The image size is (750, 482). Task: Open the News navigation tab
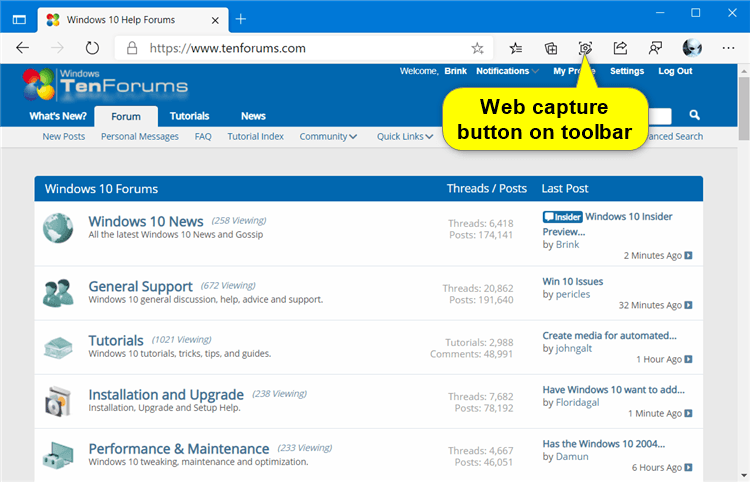click(x=253, y=116)
